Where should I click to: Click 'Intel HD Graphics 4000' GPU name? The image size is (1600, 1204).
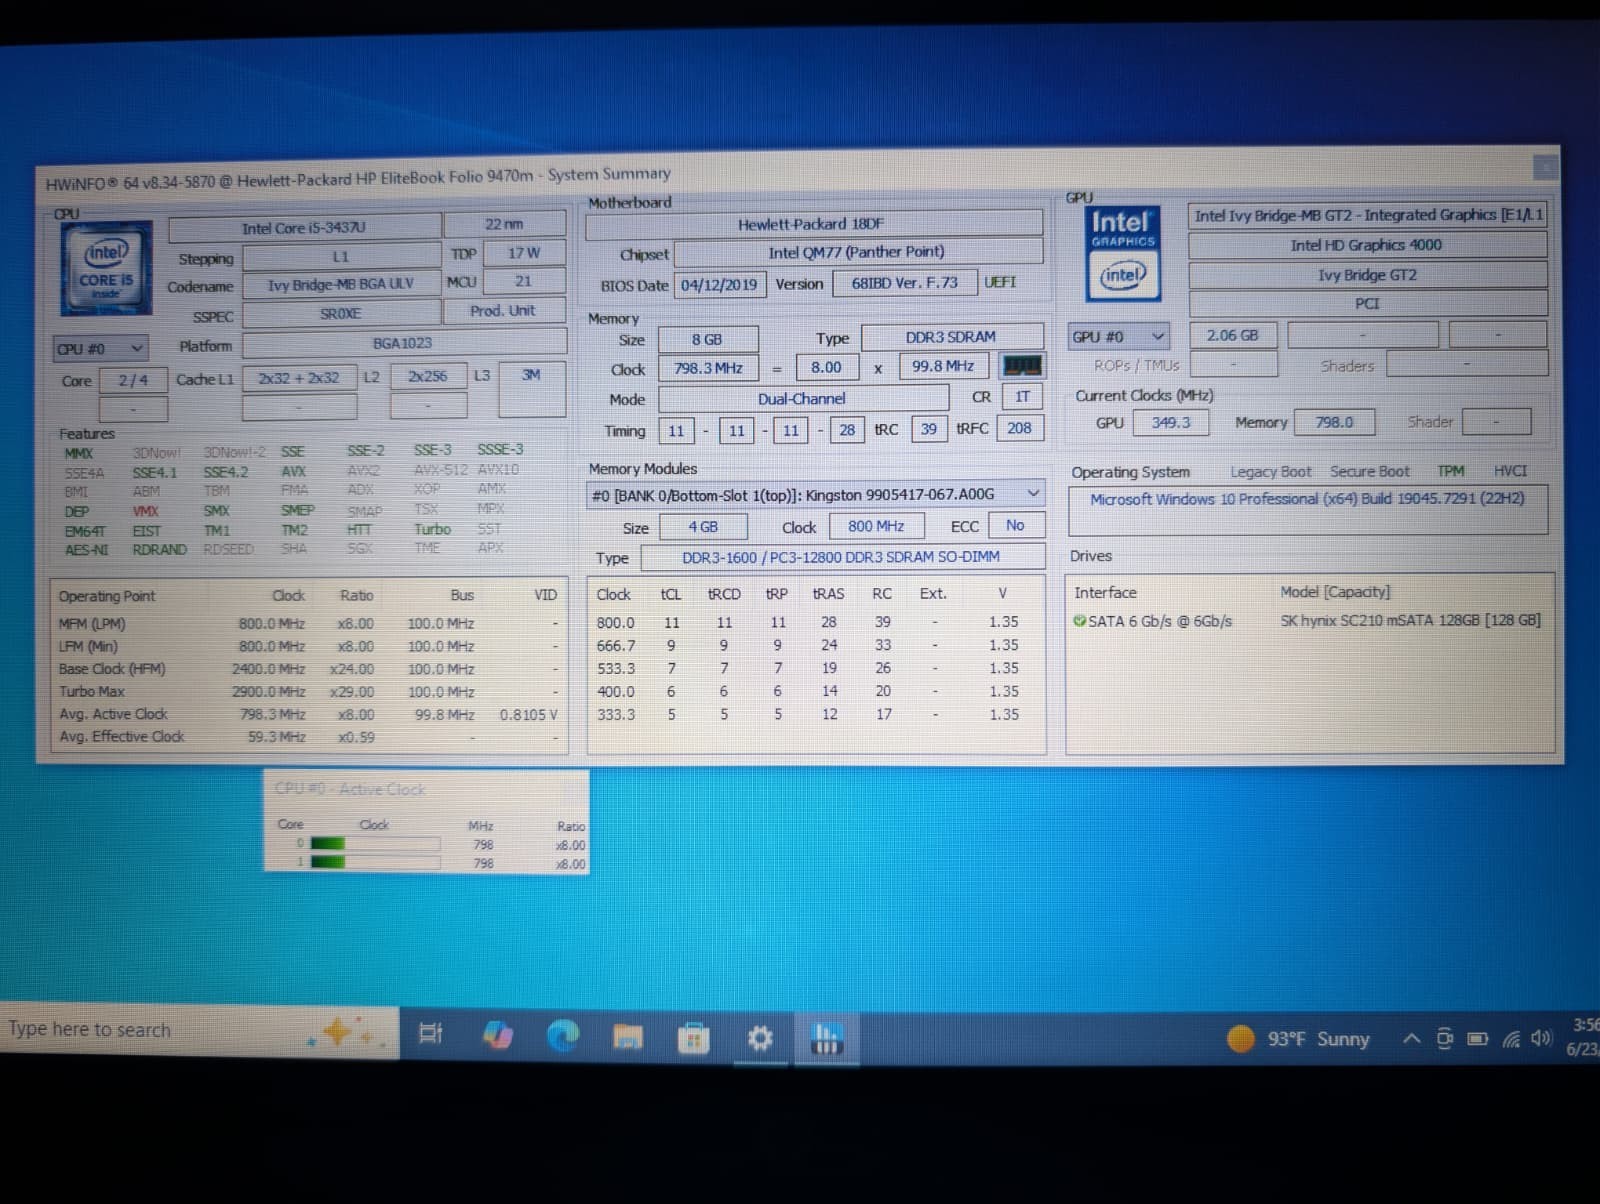(x=1366, y=245)
